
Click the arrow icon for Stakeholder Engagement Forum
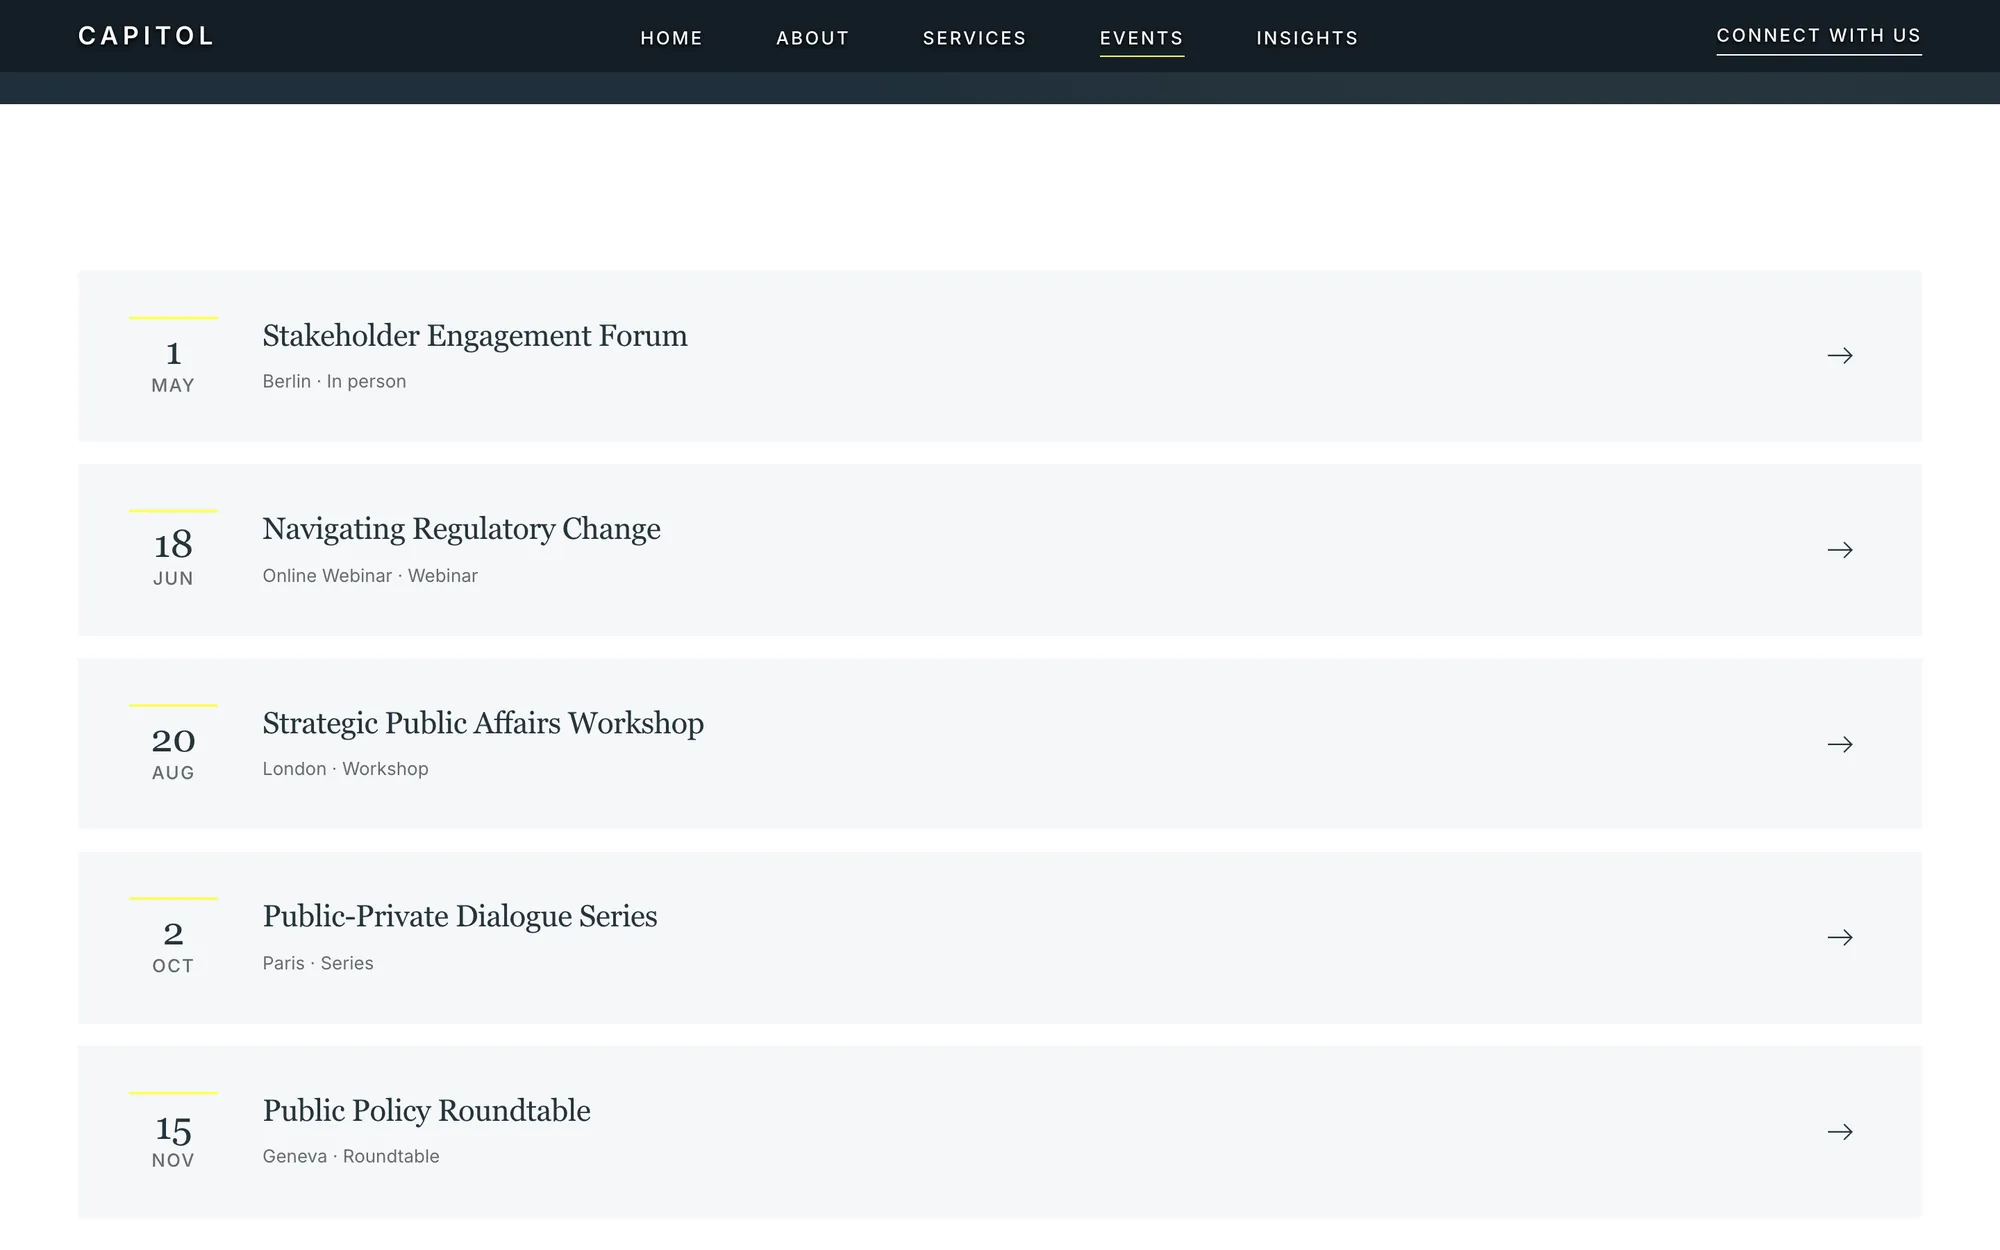(1840, 356)
